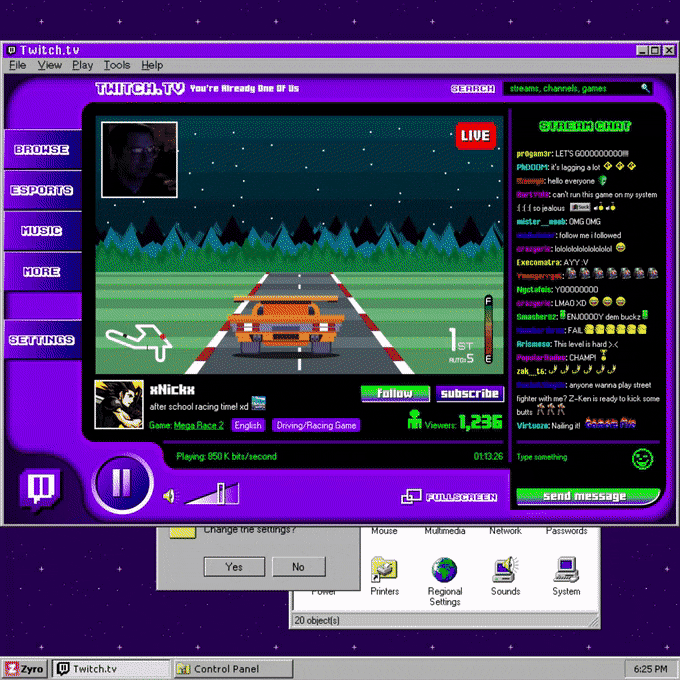This screenshot has width=680, height=680.
Task: Click chat username Nyctafela
Action: click(x=534, y=290)
